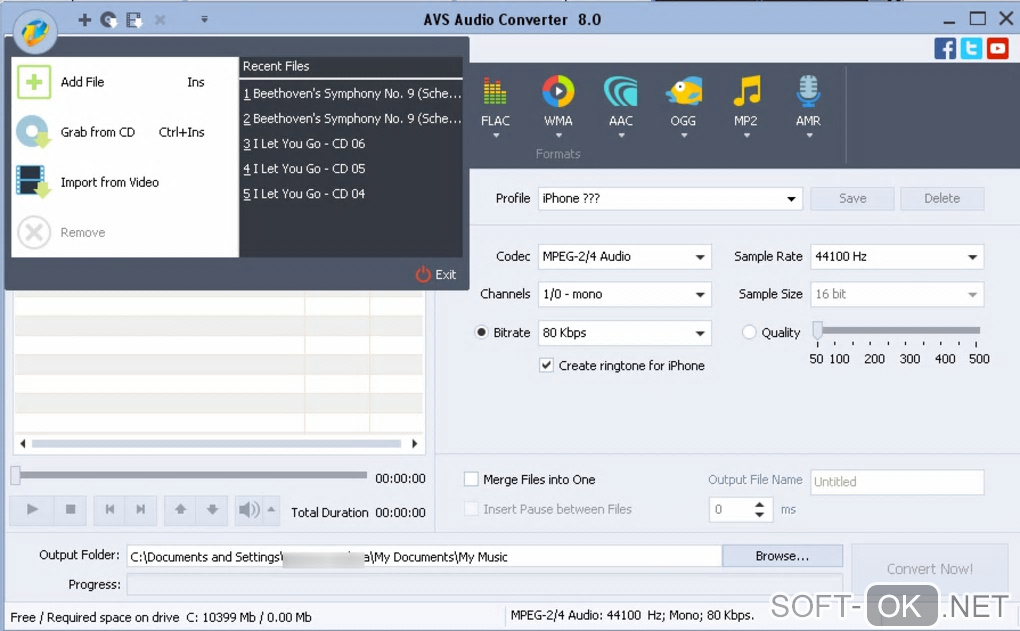Click the volume speaker icon

pos(248,509)
